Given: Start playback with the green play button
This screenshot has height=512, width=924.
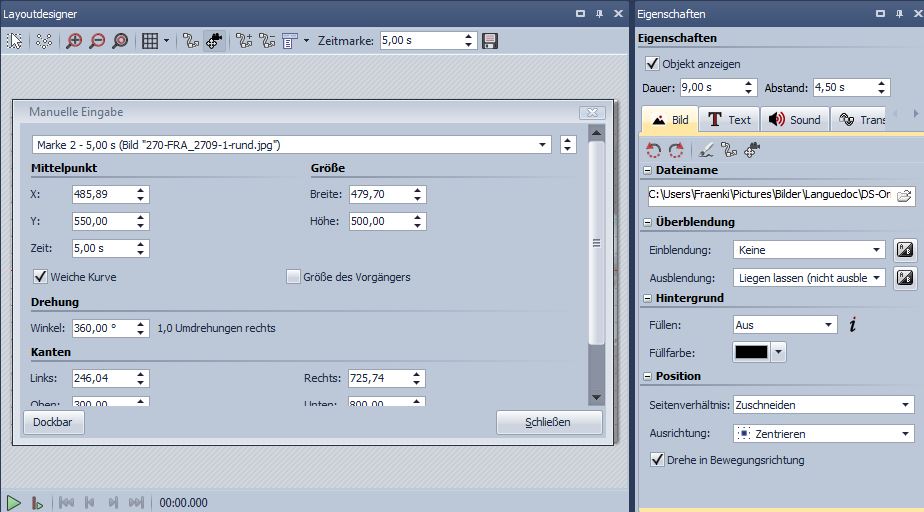Looking at the screenshot, I should click(13, 503).
